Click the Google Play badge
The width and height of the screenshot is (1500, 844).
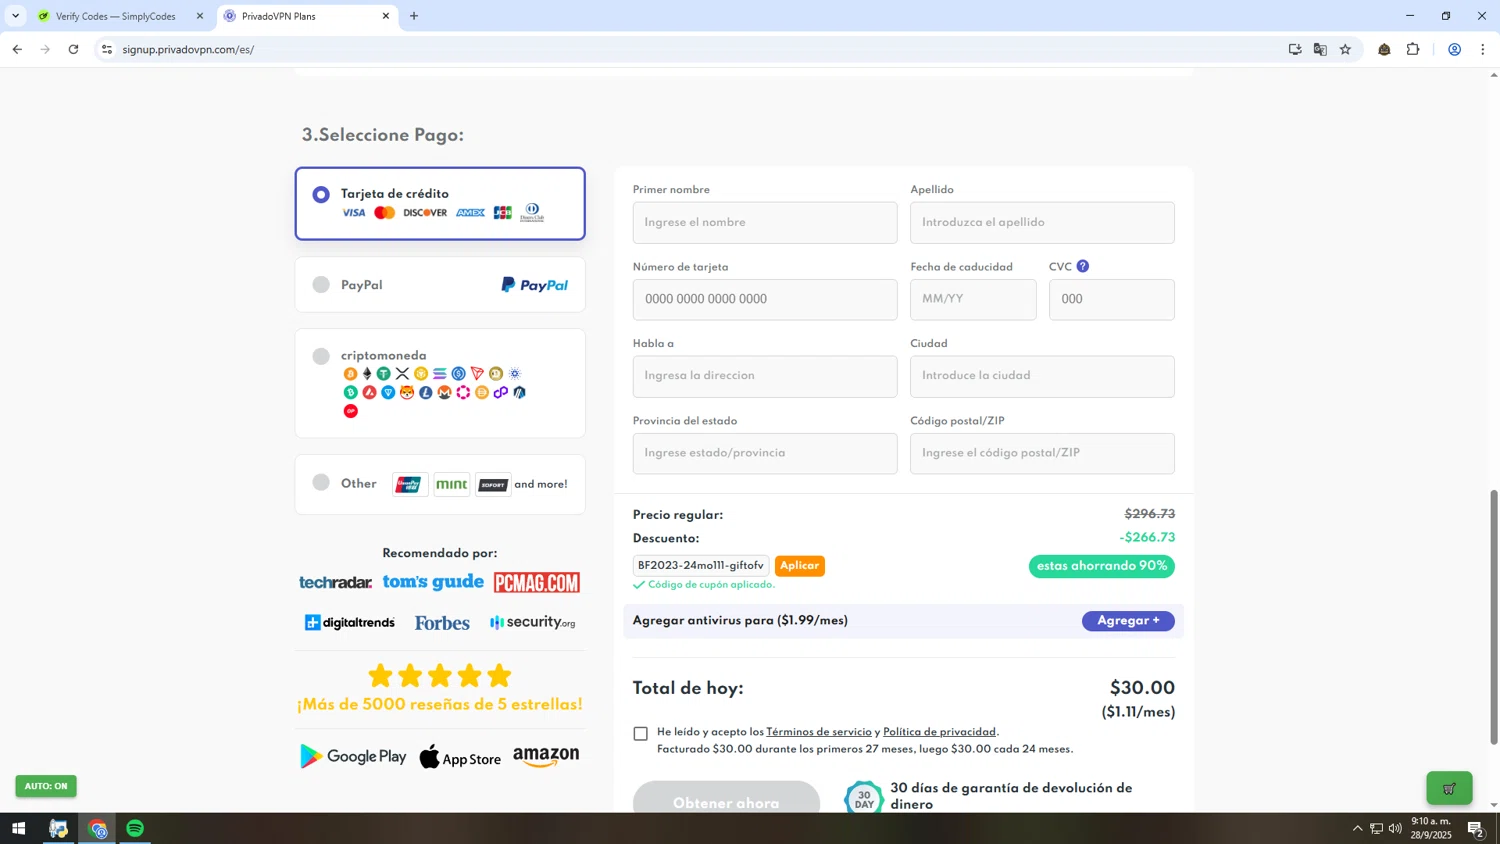pyautogui.click(x=353, y=757)
